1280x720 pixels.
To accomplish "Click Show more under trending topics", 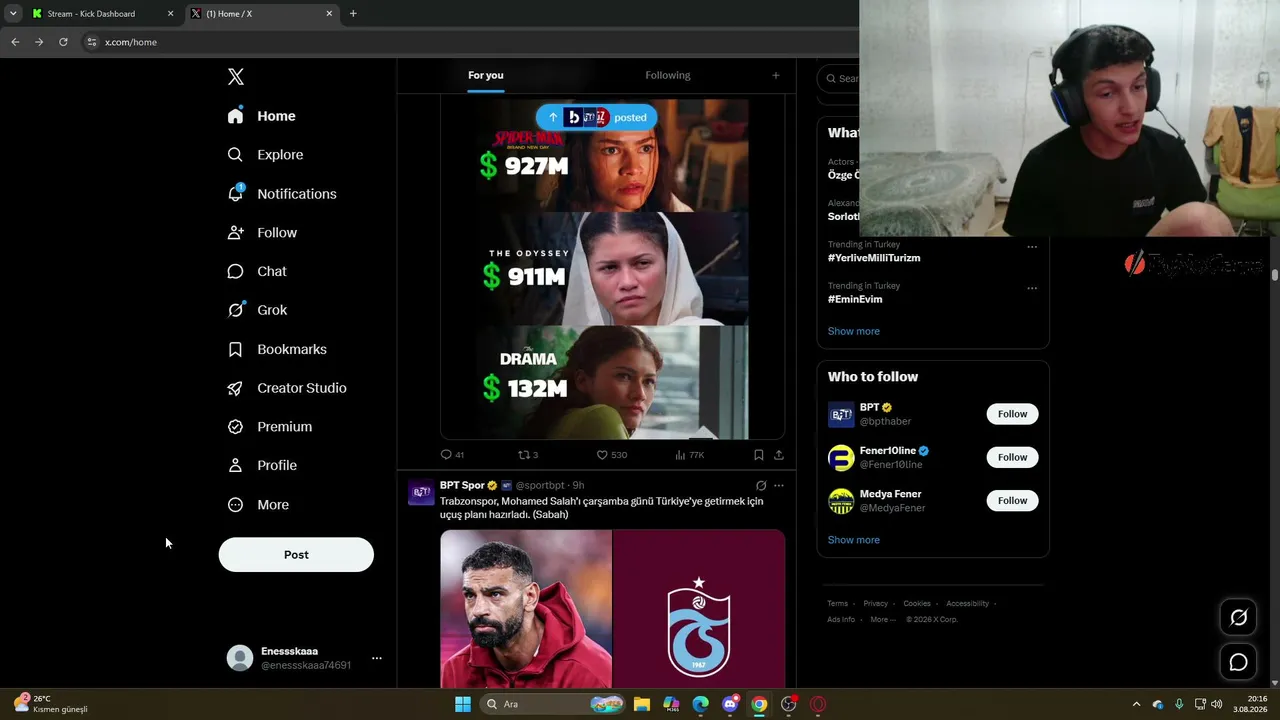I will pos(854,331).
